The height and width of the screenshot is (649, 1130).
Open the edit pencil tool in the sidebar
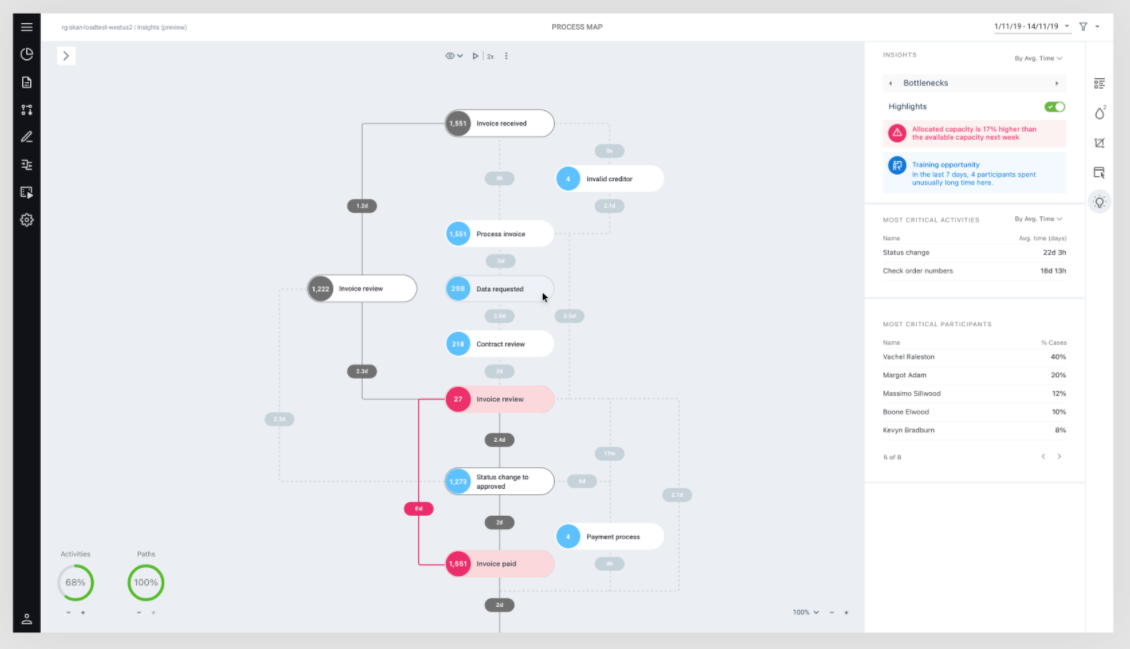coord(26,136)
